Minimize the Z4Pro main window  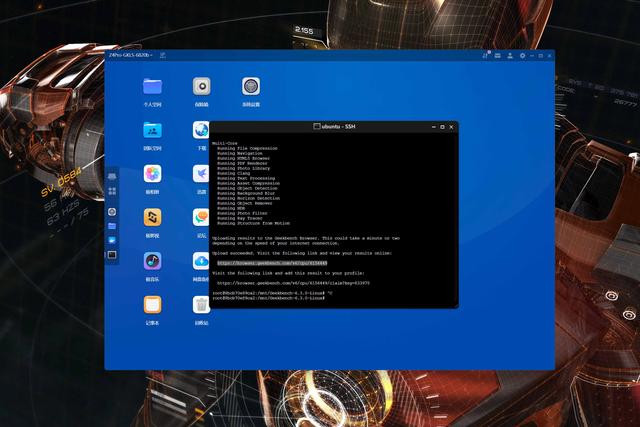click(x=532, y=56)
